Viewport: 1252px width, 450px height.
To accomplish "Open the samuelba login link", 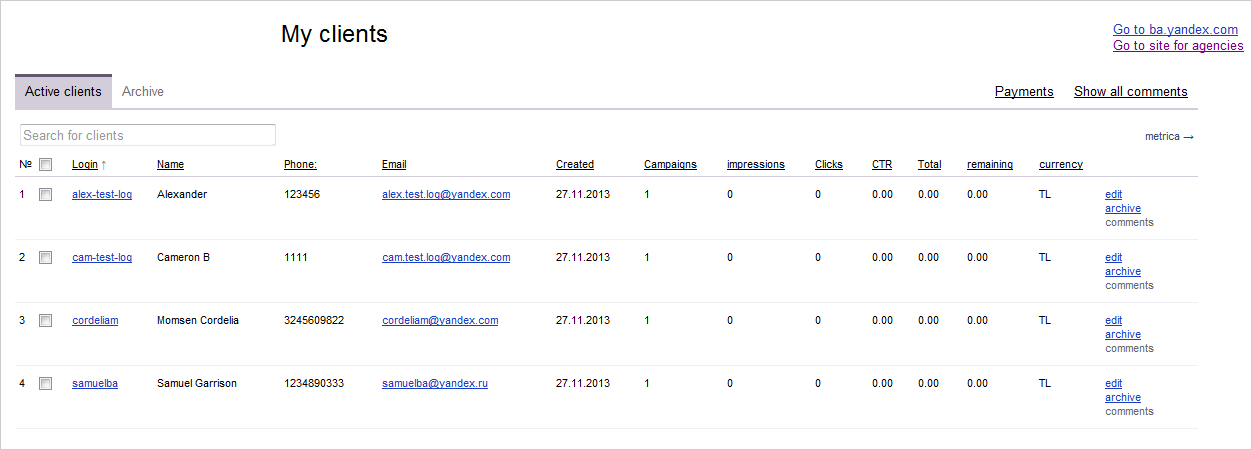I will pyautogui.click(x=95, y=384).
